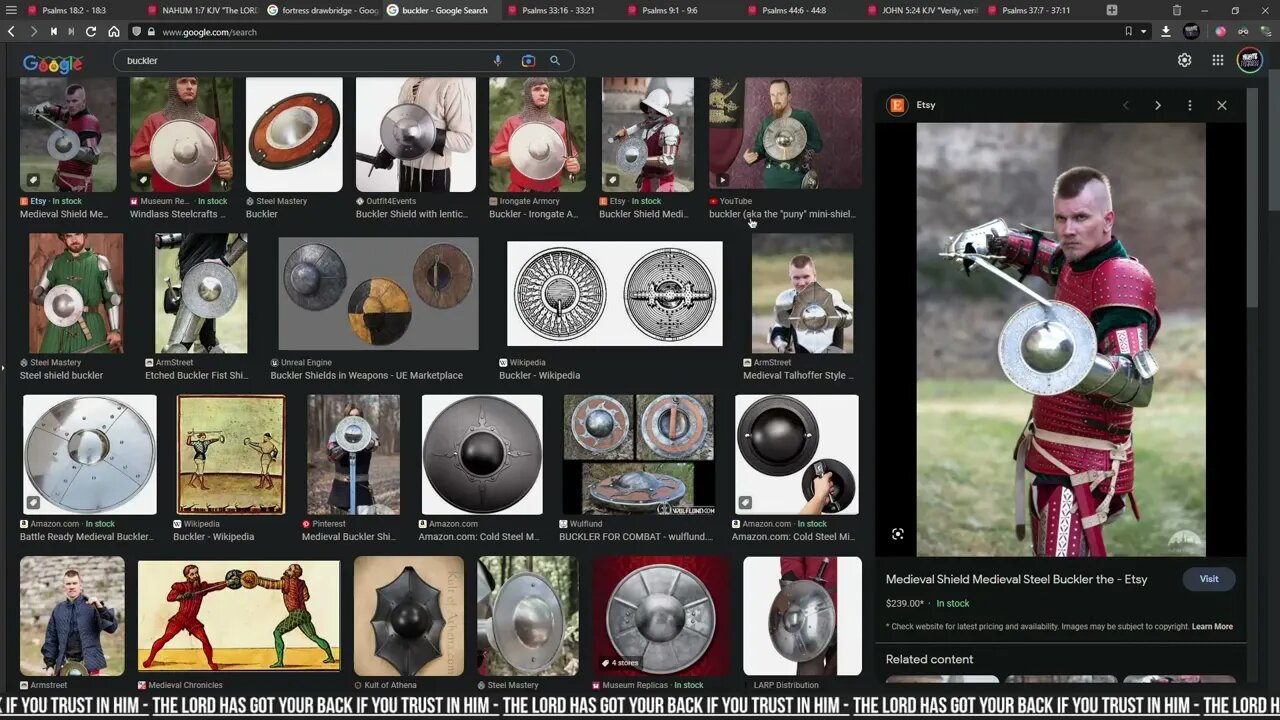Open the Battle Ready Medieval Buckler thumbnail
1280x720 pixels.
[90, 455]
